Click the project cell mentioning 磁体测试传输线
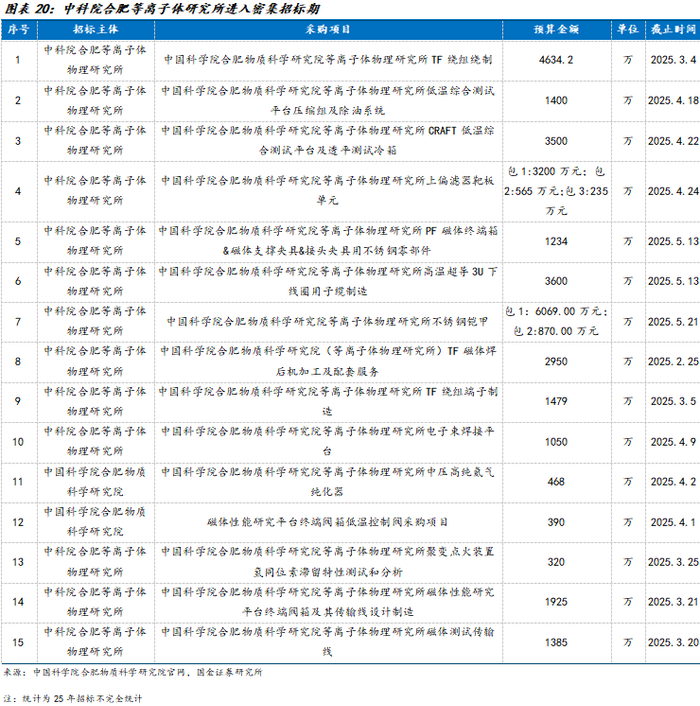Viewport: 700px width, 706px height. click(328, 642)
